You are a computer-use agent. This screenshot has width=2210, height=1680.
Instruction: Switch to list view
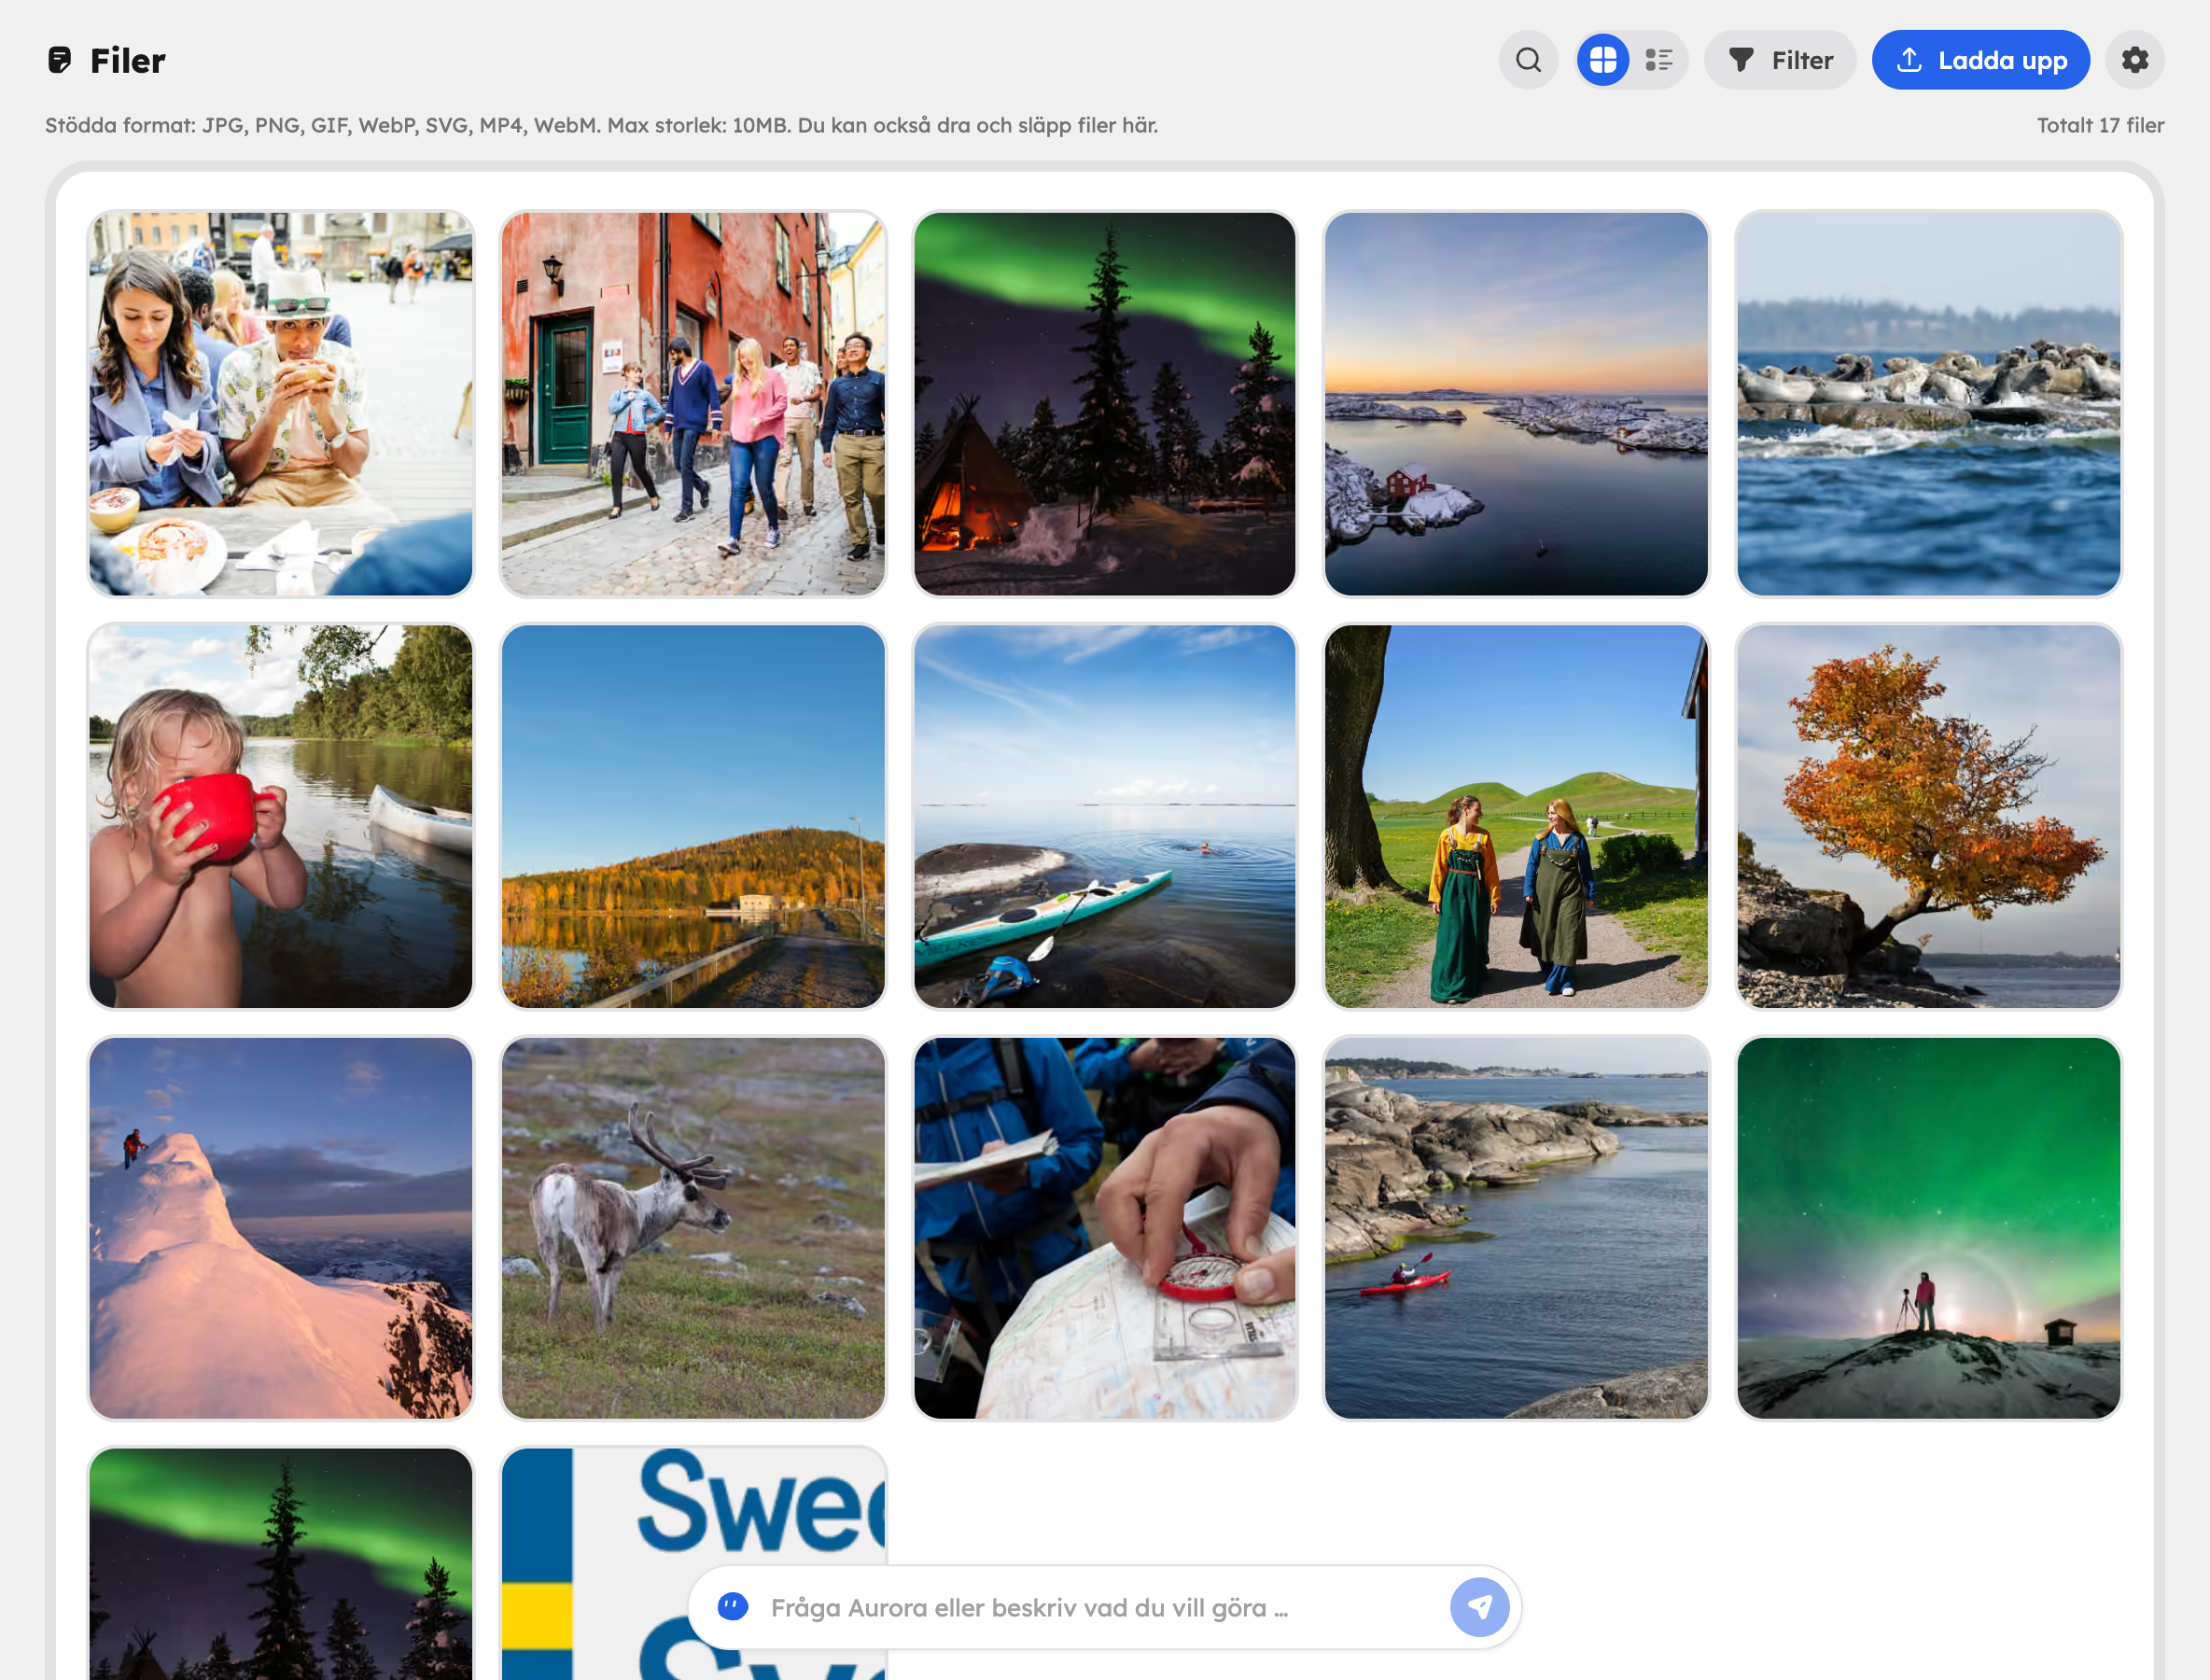pos(1659,60)
